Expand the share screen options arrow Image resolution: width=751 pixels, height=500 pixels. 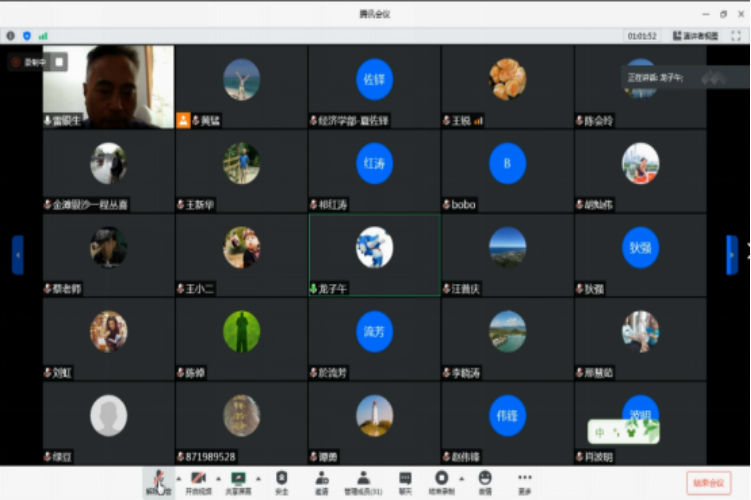pyautogui.click(x=259, y=478)
